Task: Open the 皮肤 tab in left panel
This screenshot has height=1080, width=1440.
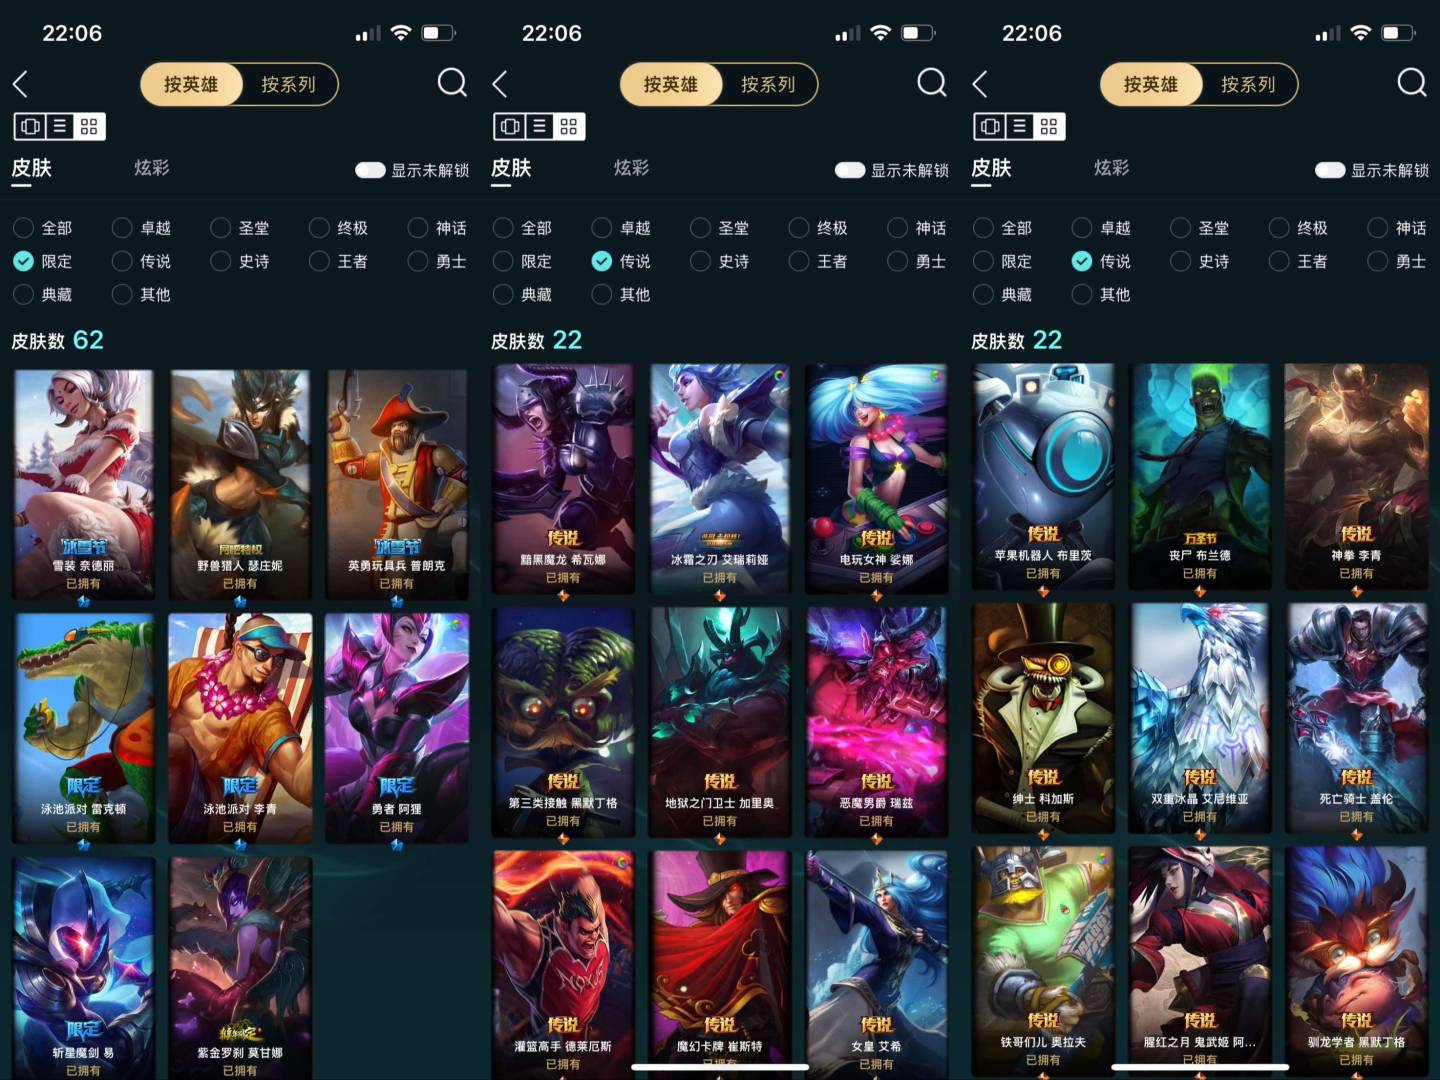Action: (x=31, y=168)
